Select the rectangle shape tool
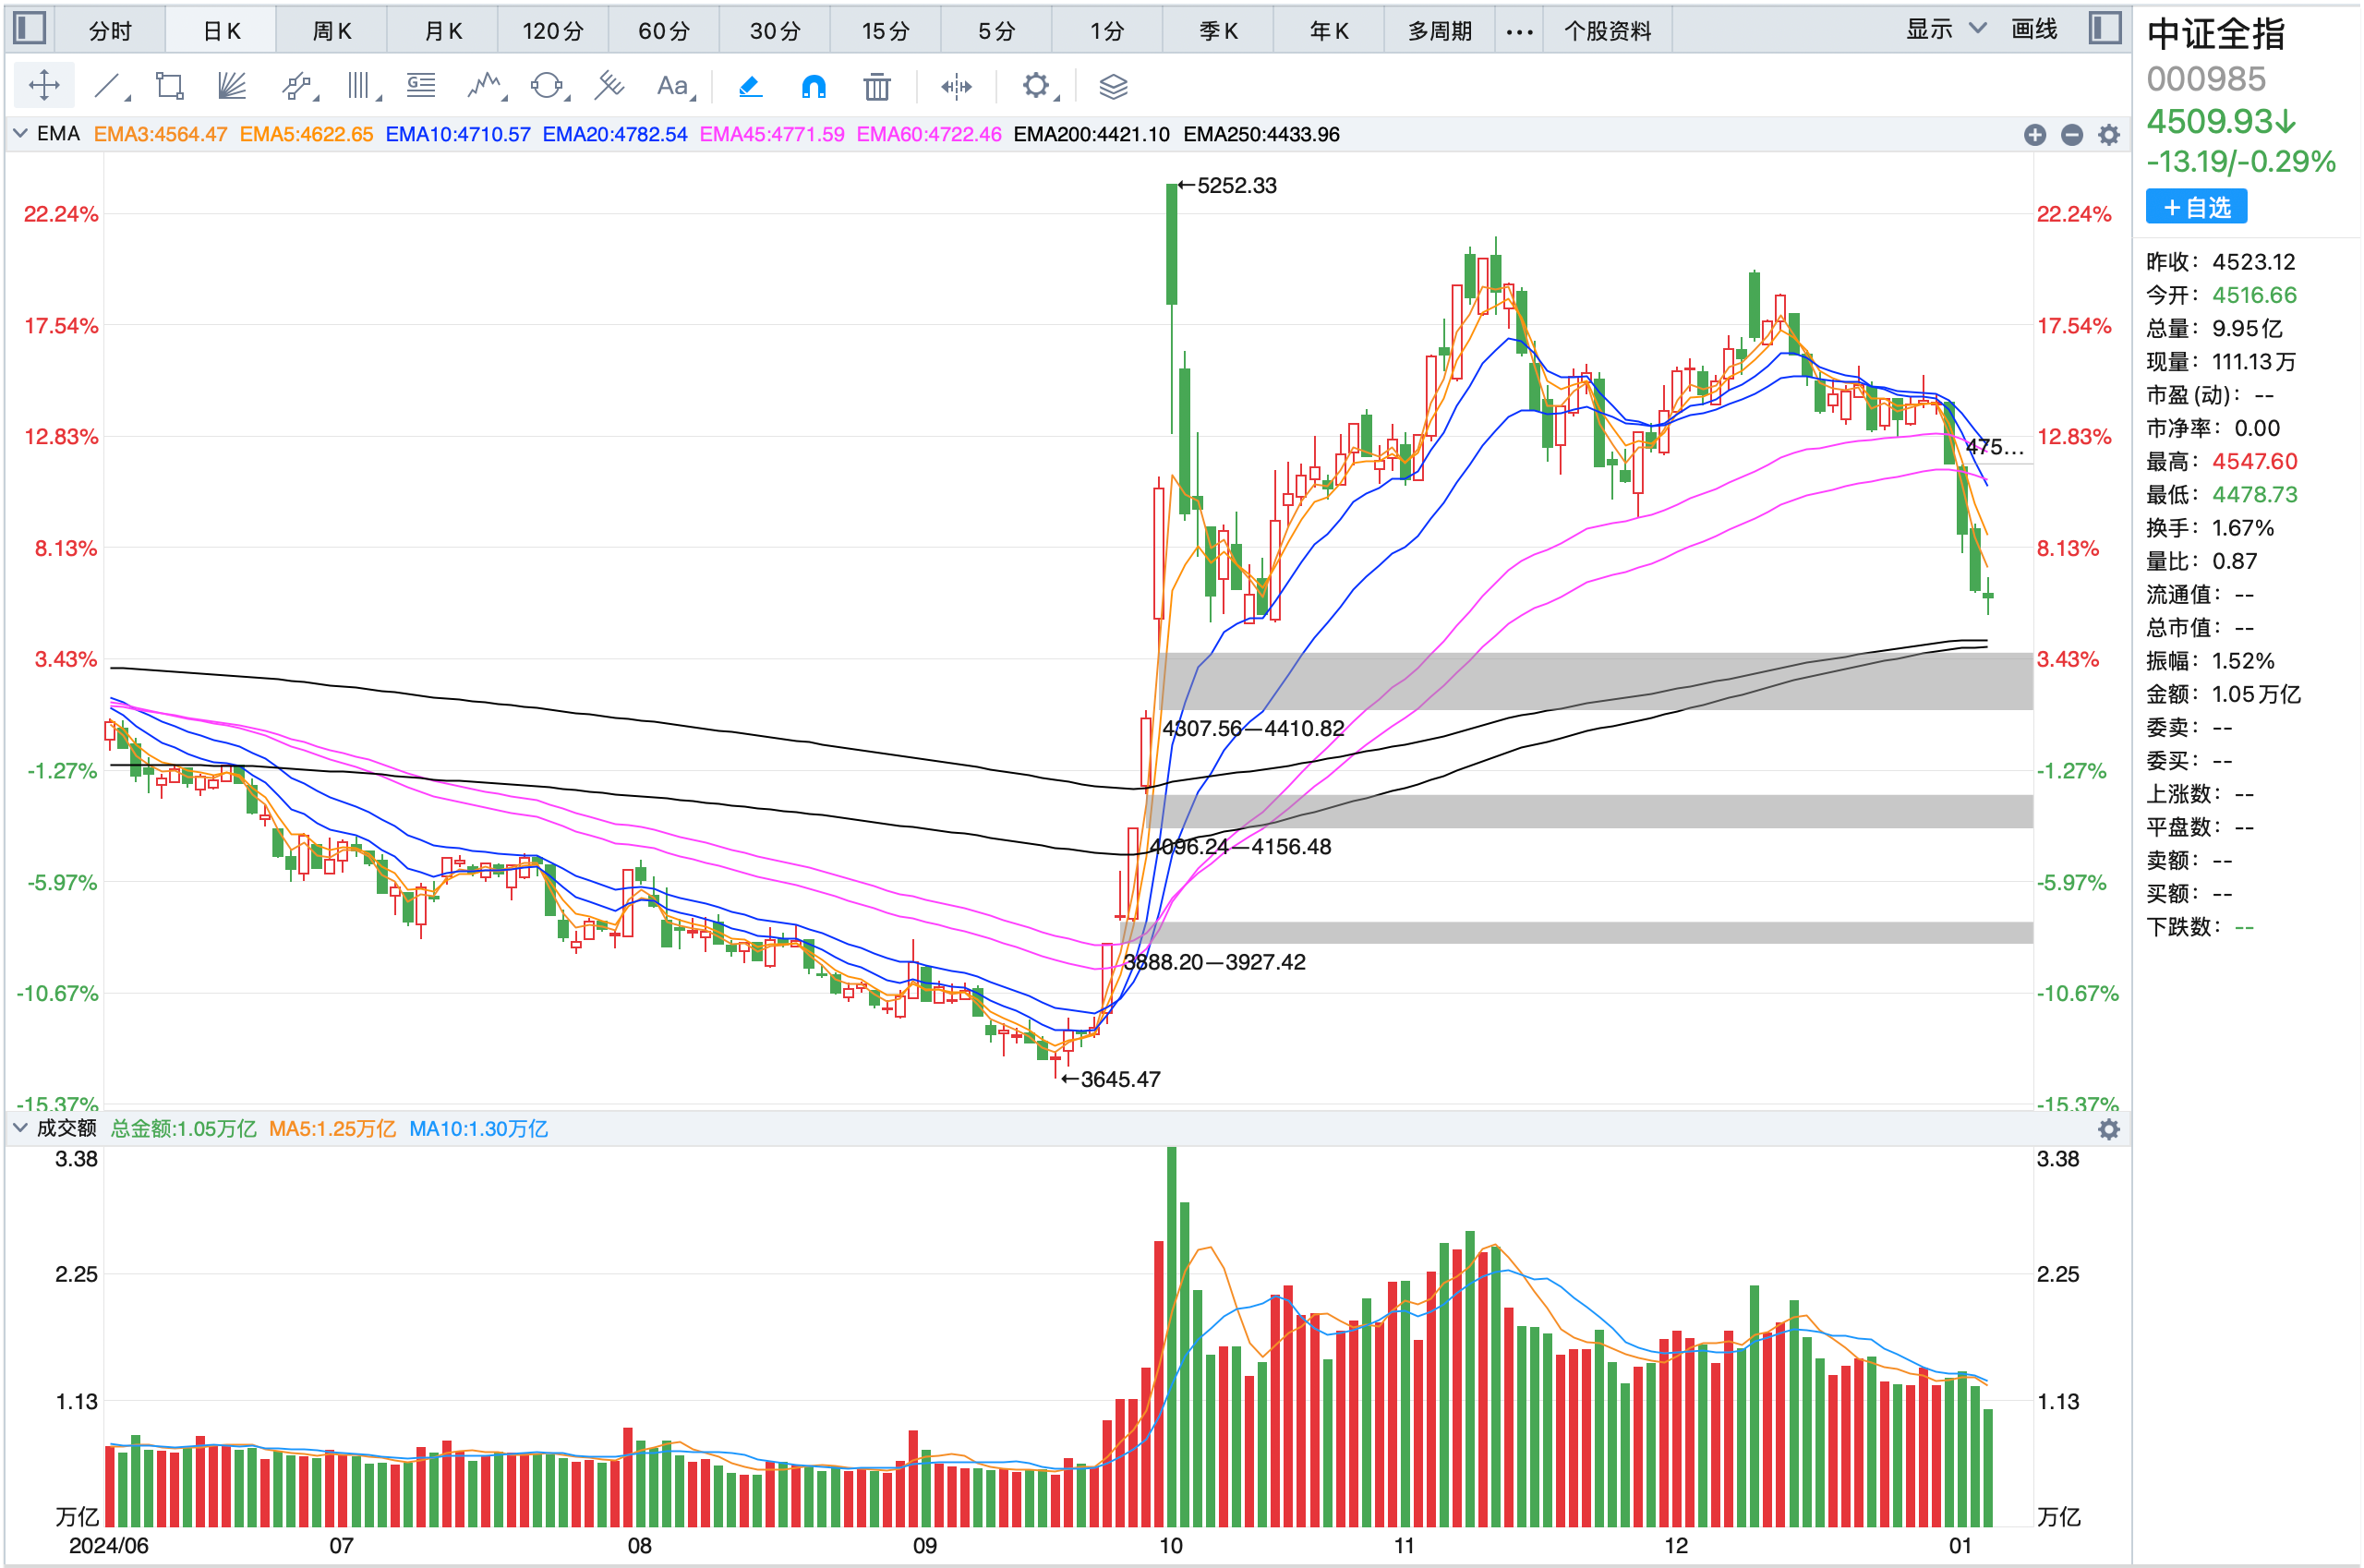 (x=169, y=86)
